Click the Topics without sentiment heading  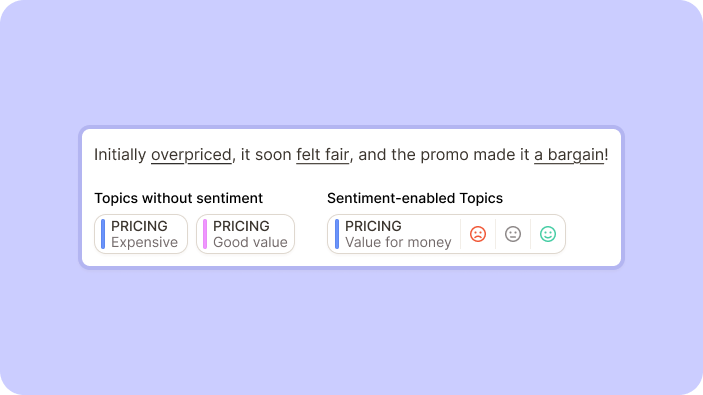(178, 198)
